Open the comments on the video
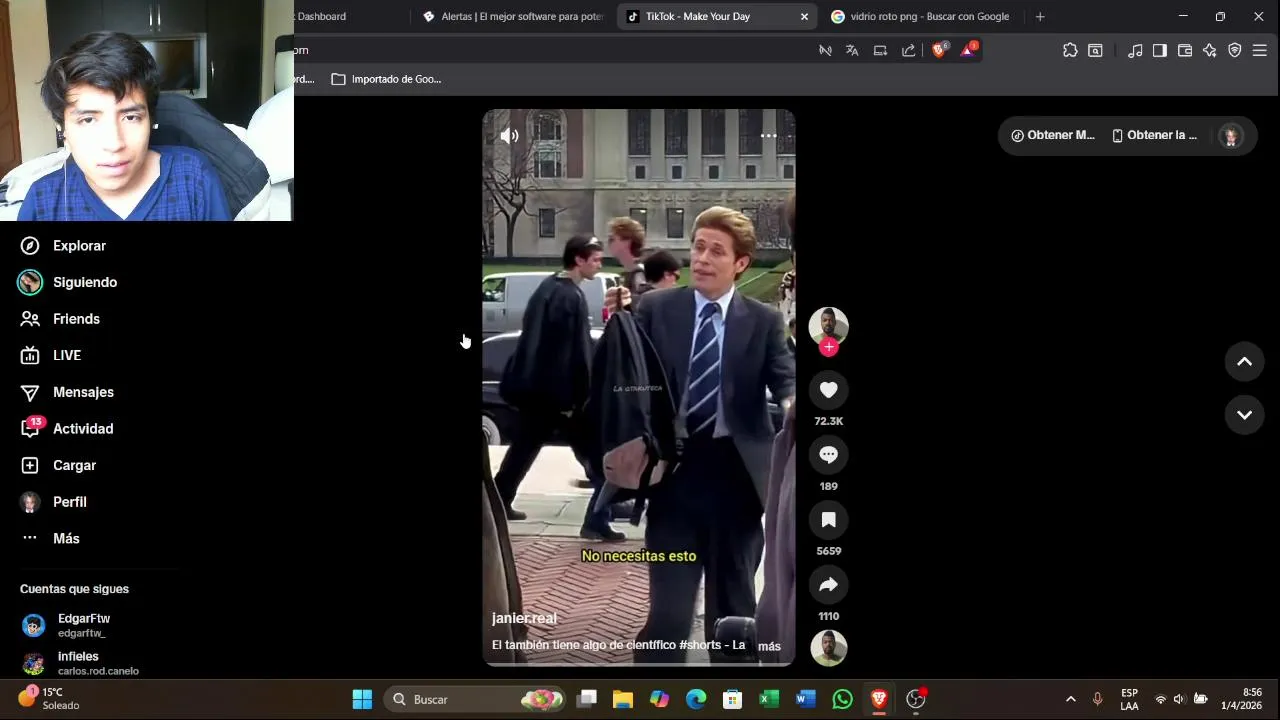 (828, 455)
